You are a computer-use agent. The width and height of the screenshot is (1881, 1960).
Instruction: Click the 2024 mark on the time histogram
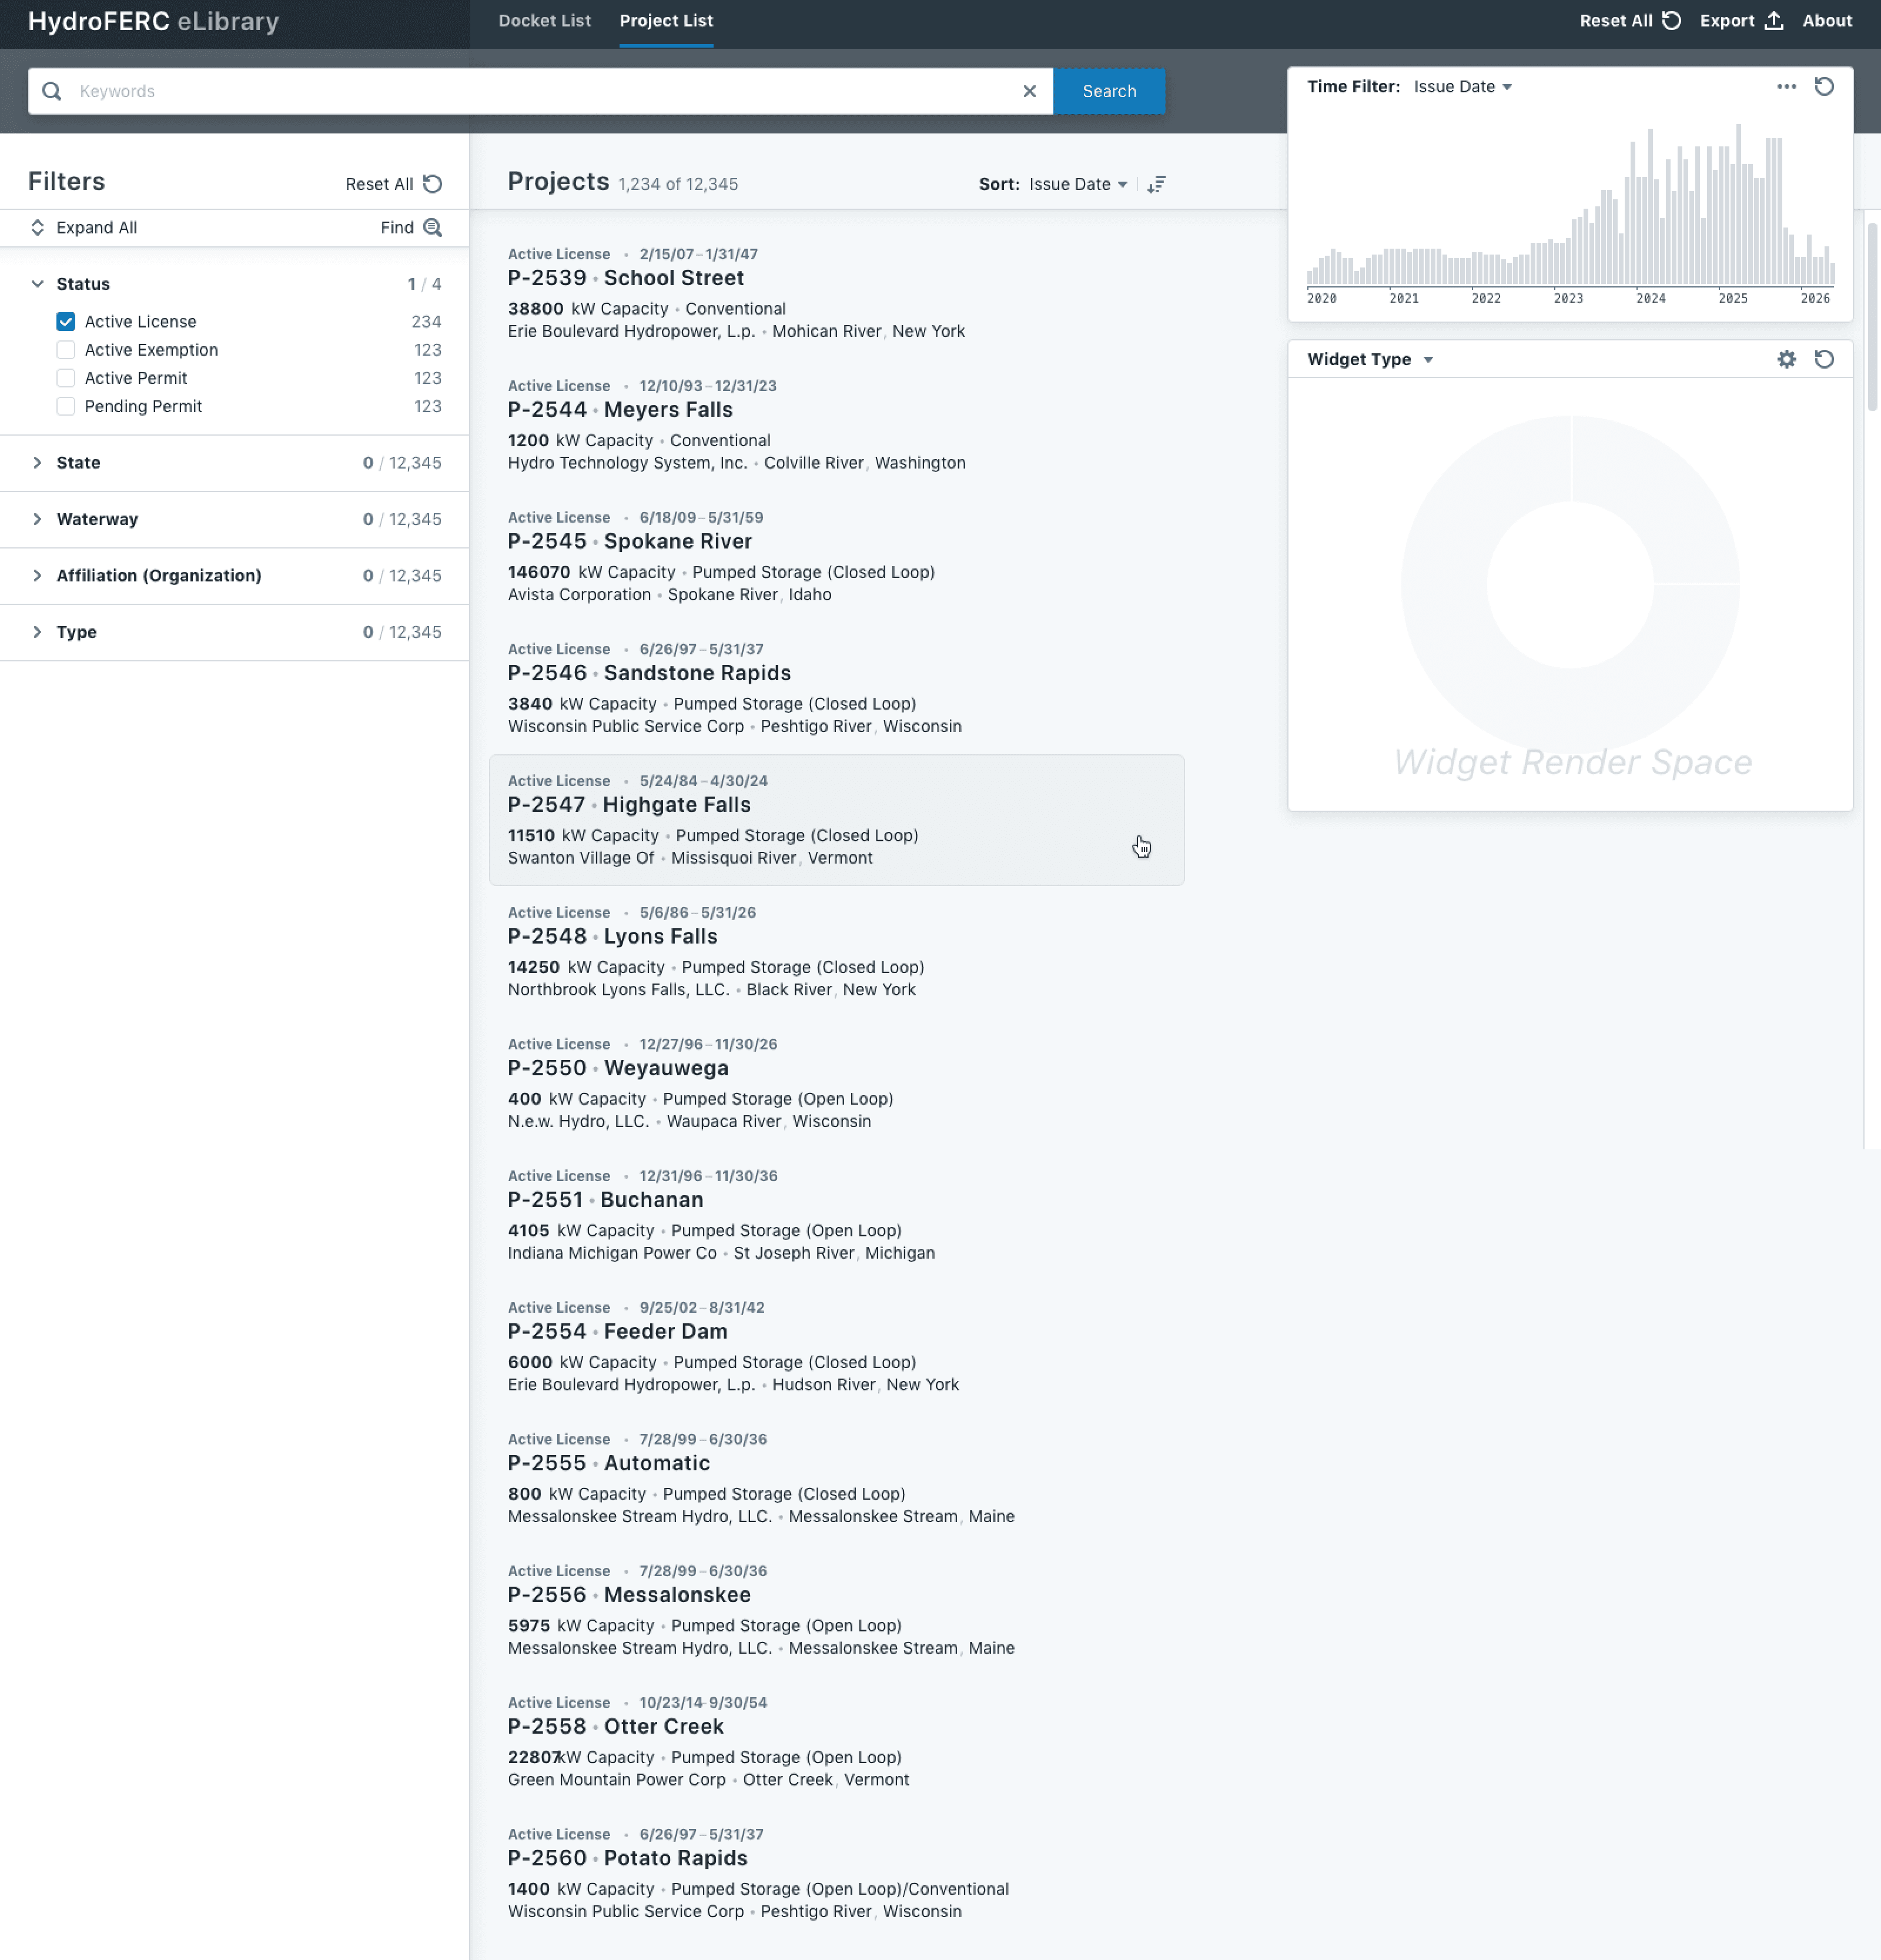click(x=1650, y=298)
